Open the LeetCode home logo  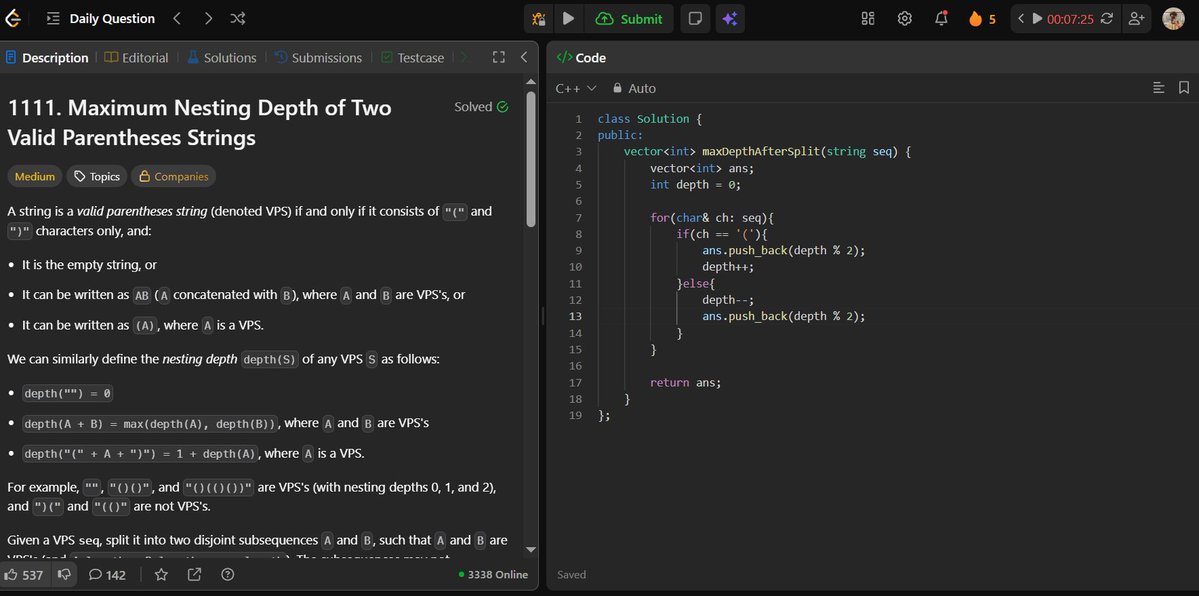point(14,18)
